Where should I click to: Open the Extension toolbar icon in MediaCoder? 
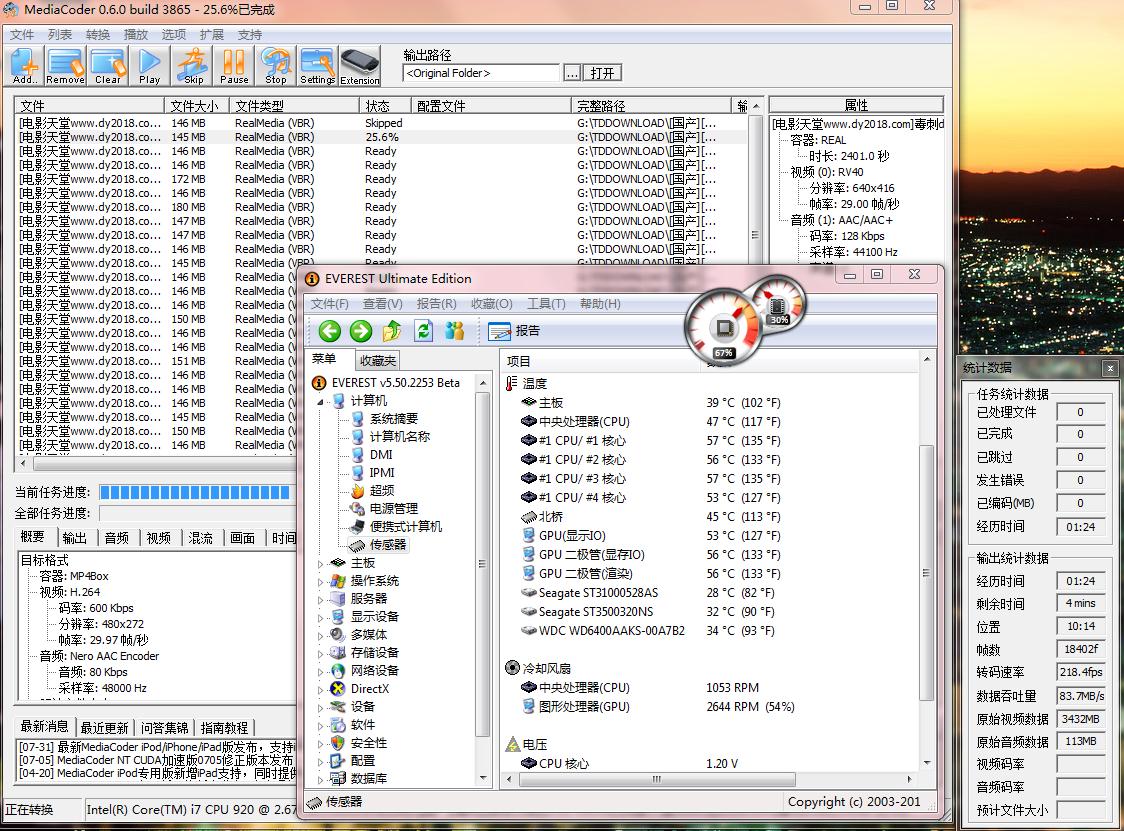(x=360, y=66)
